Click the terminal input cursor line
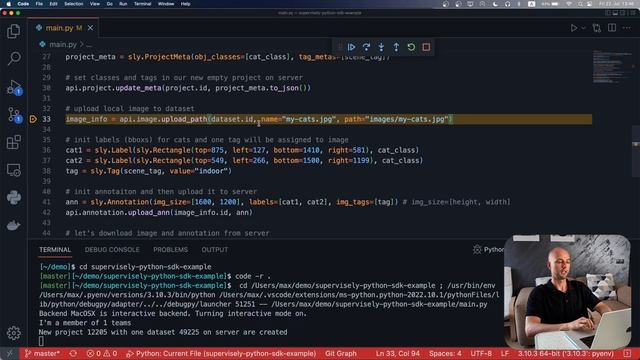The width and height of the screenshot is (640, 360). pos(41,341)
